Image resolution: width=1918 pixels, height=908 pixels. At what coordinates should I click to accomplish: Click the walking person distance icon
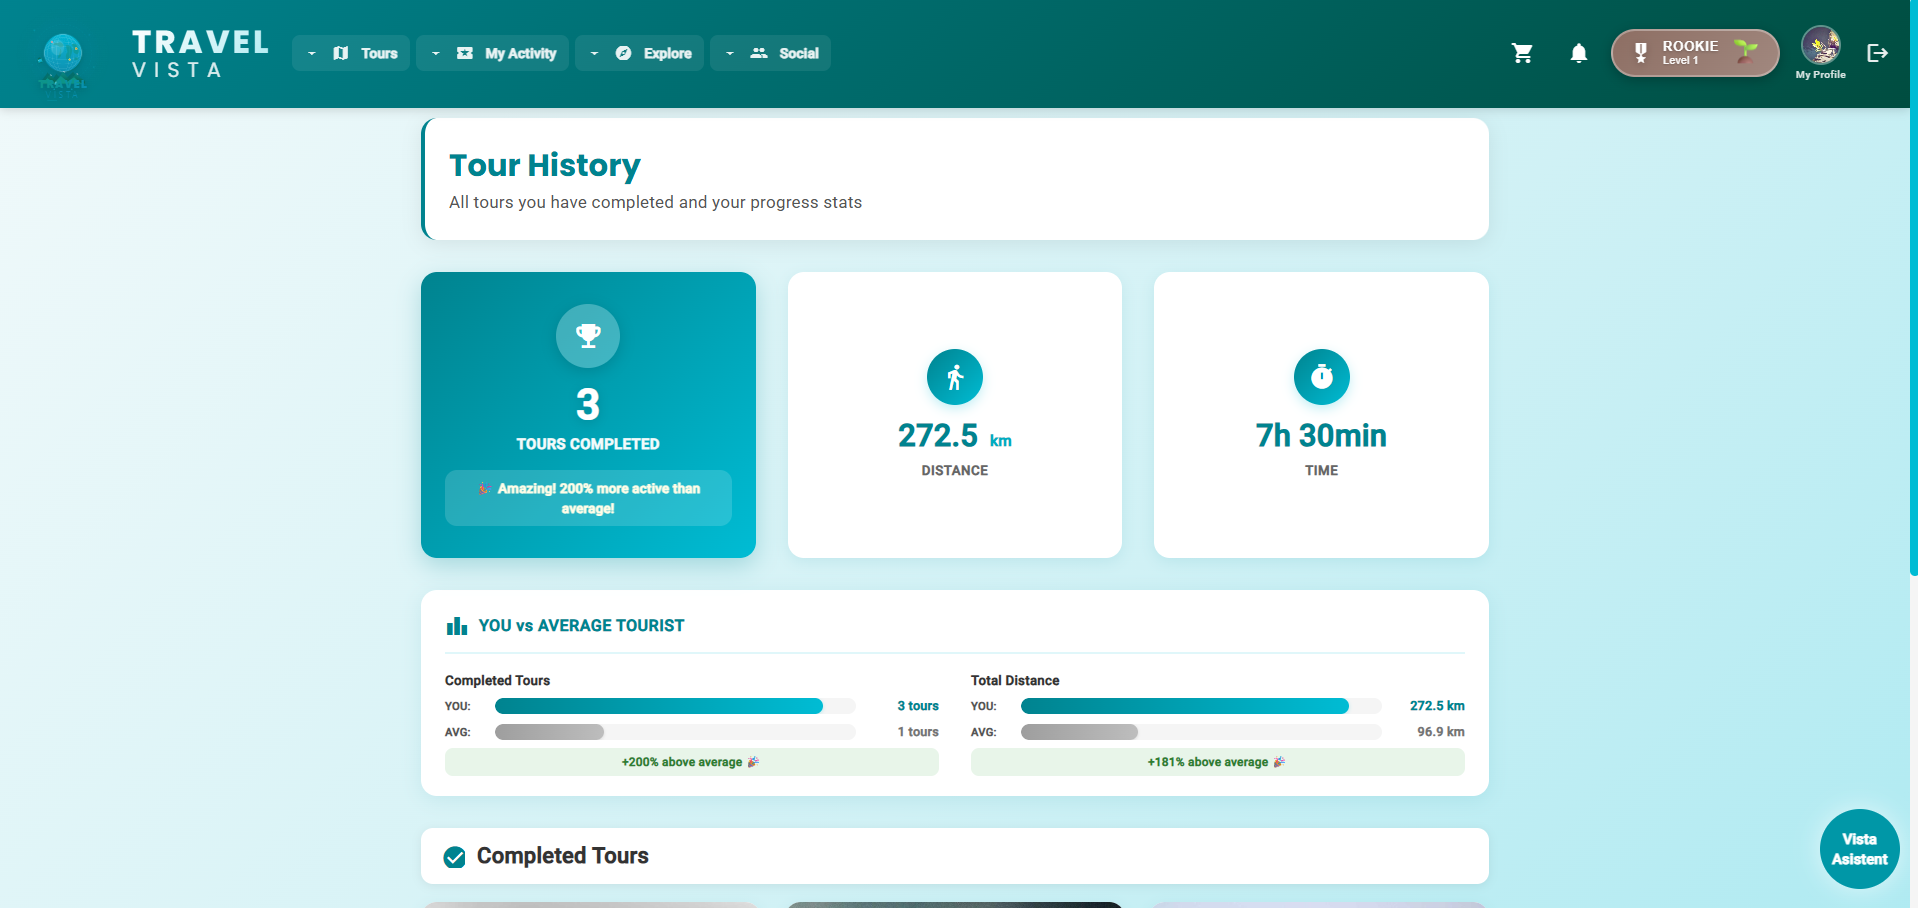point(954,377)
